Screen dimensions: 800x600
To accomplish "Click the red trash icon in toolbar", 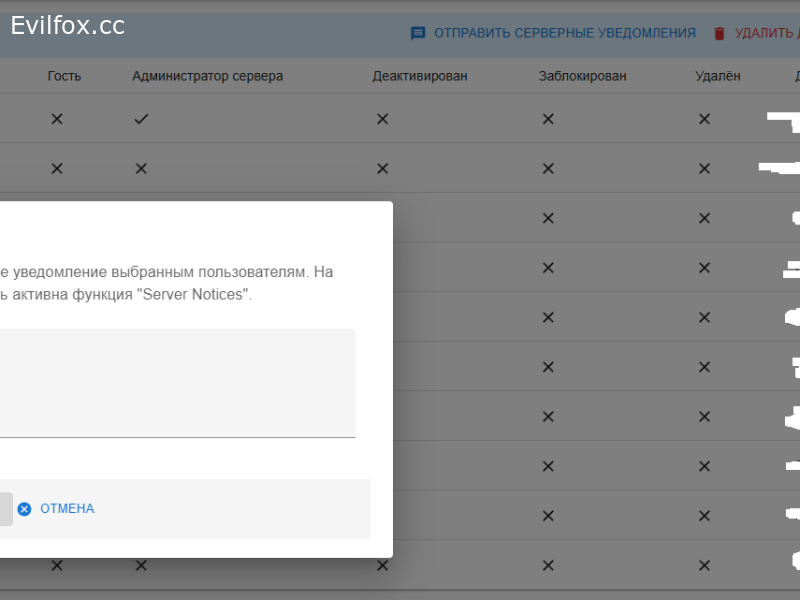I will pyautogui.click(x=719, y=33).
